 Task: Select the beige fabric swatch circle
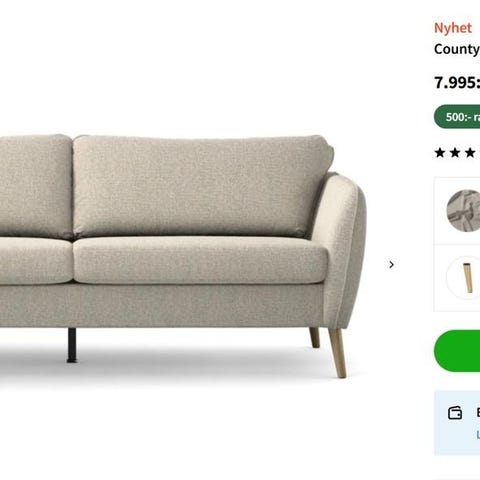(464, 210)
